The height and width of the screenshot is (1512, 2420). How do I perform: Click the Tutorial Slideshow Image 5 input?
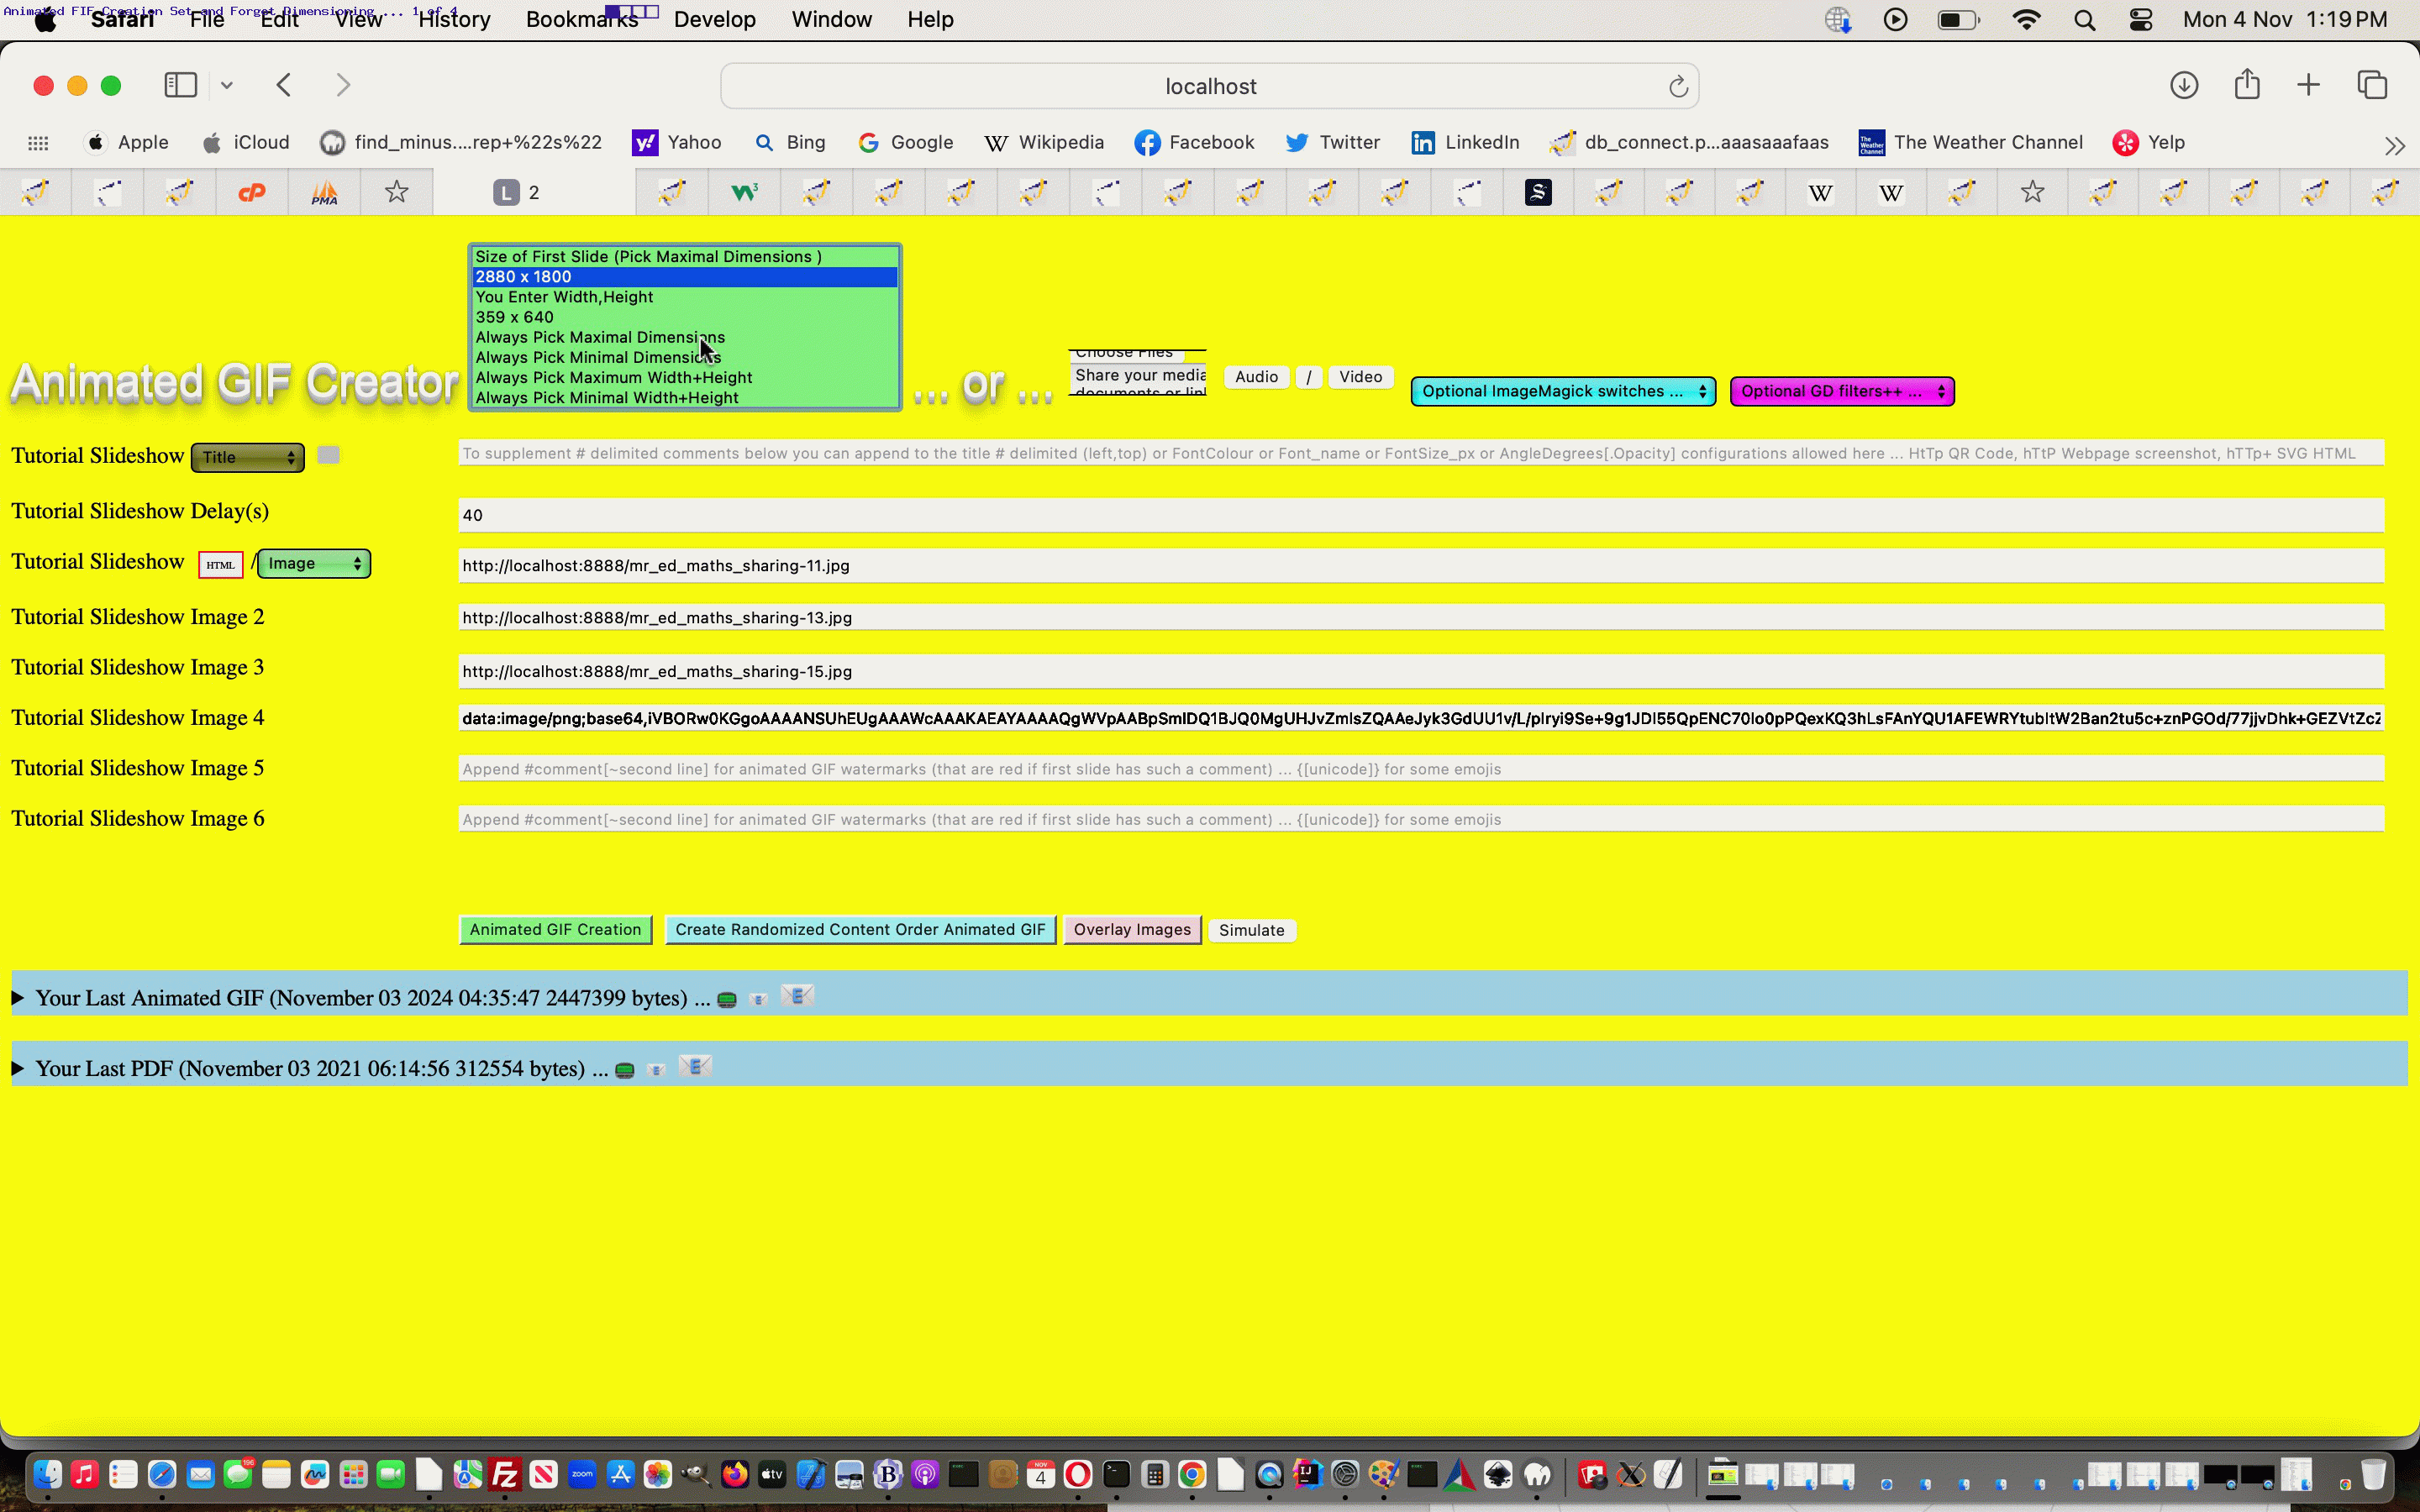point(1421,769)
